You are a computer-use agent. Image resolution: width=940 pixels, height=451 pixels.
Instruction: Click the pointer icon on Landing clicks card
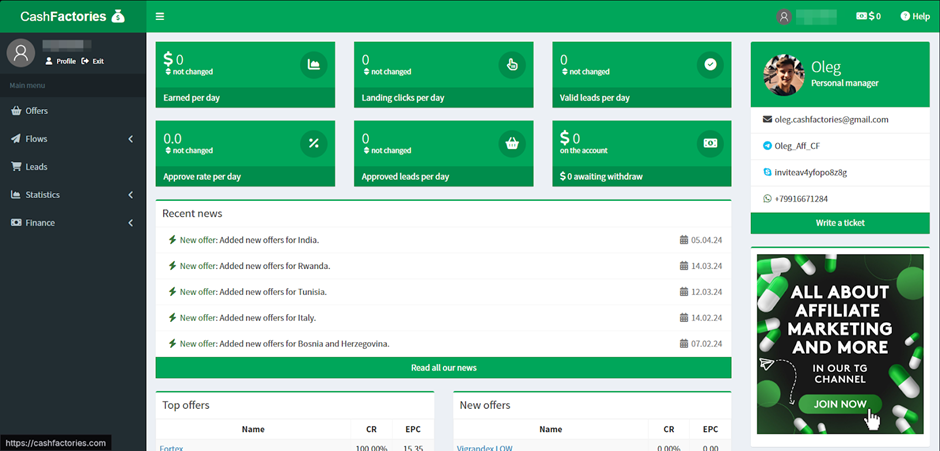(512, 64)
